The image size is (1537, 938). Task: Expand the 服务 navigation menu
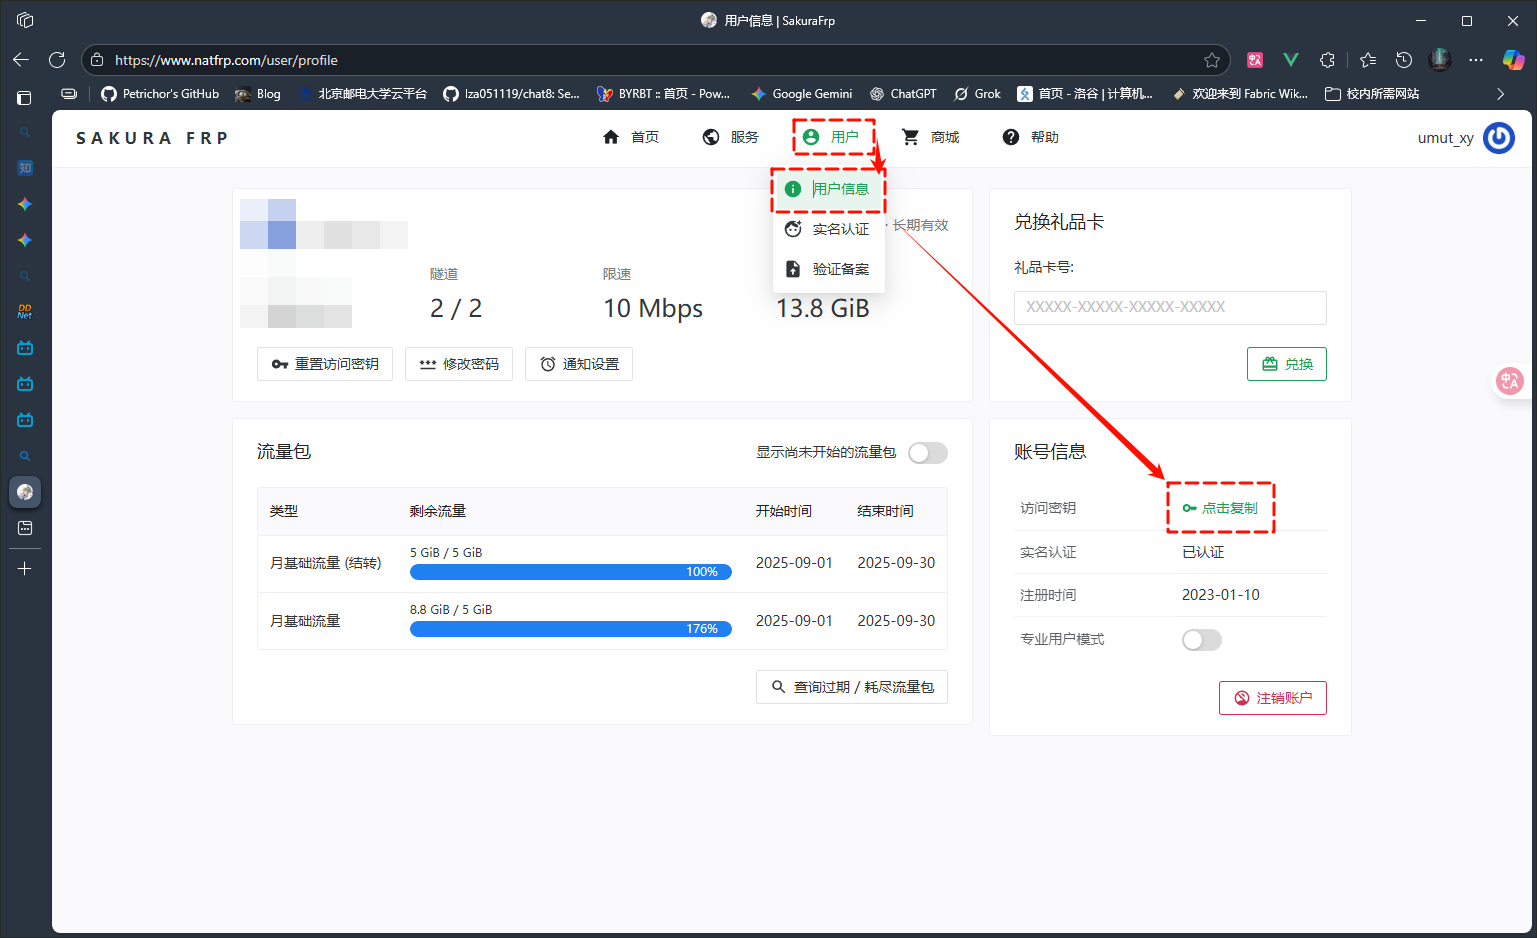pos(731,137)
